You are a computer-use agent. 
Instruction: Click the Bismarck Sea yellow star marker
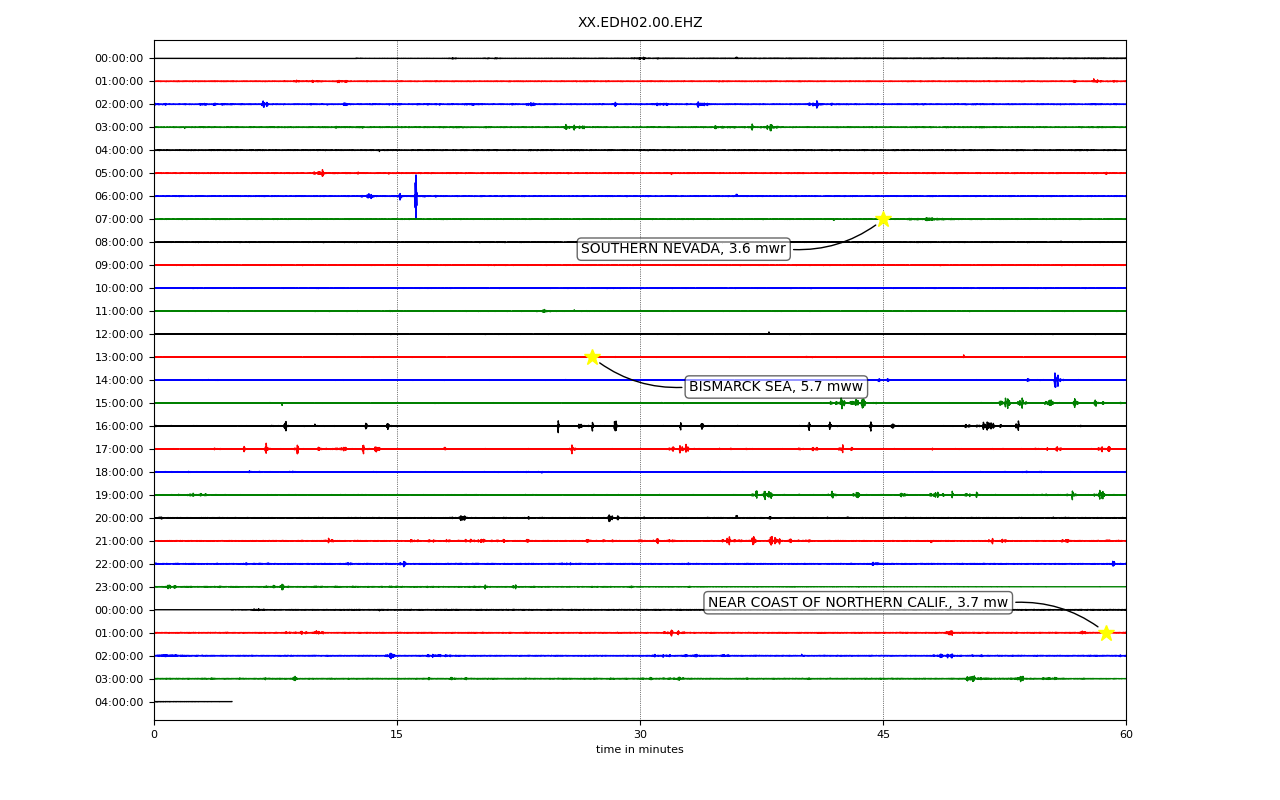point(592,357)
